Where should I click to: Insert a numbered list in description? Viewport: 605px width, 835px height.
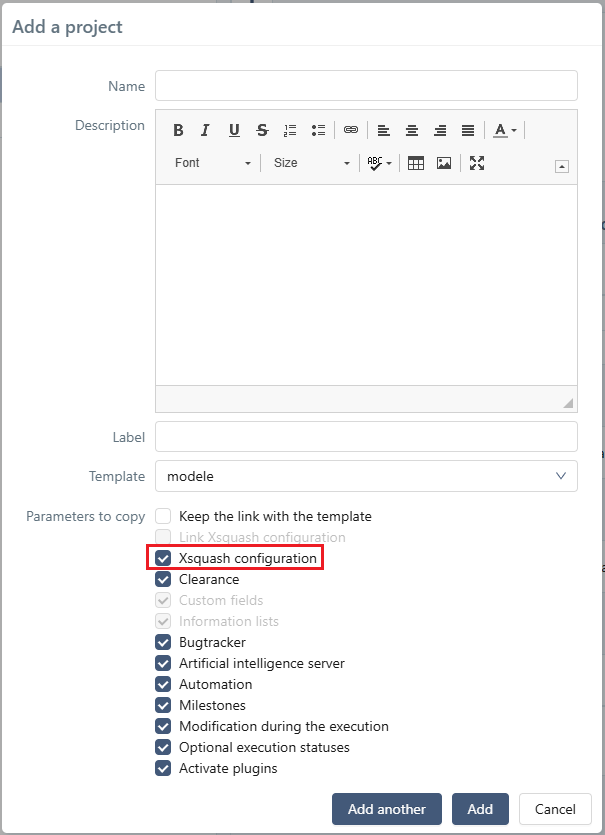[290, 130]
